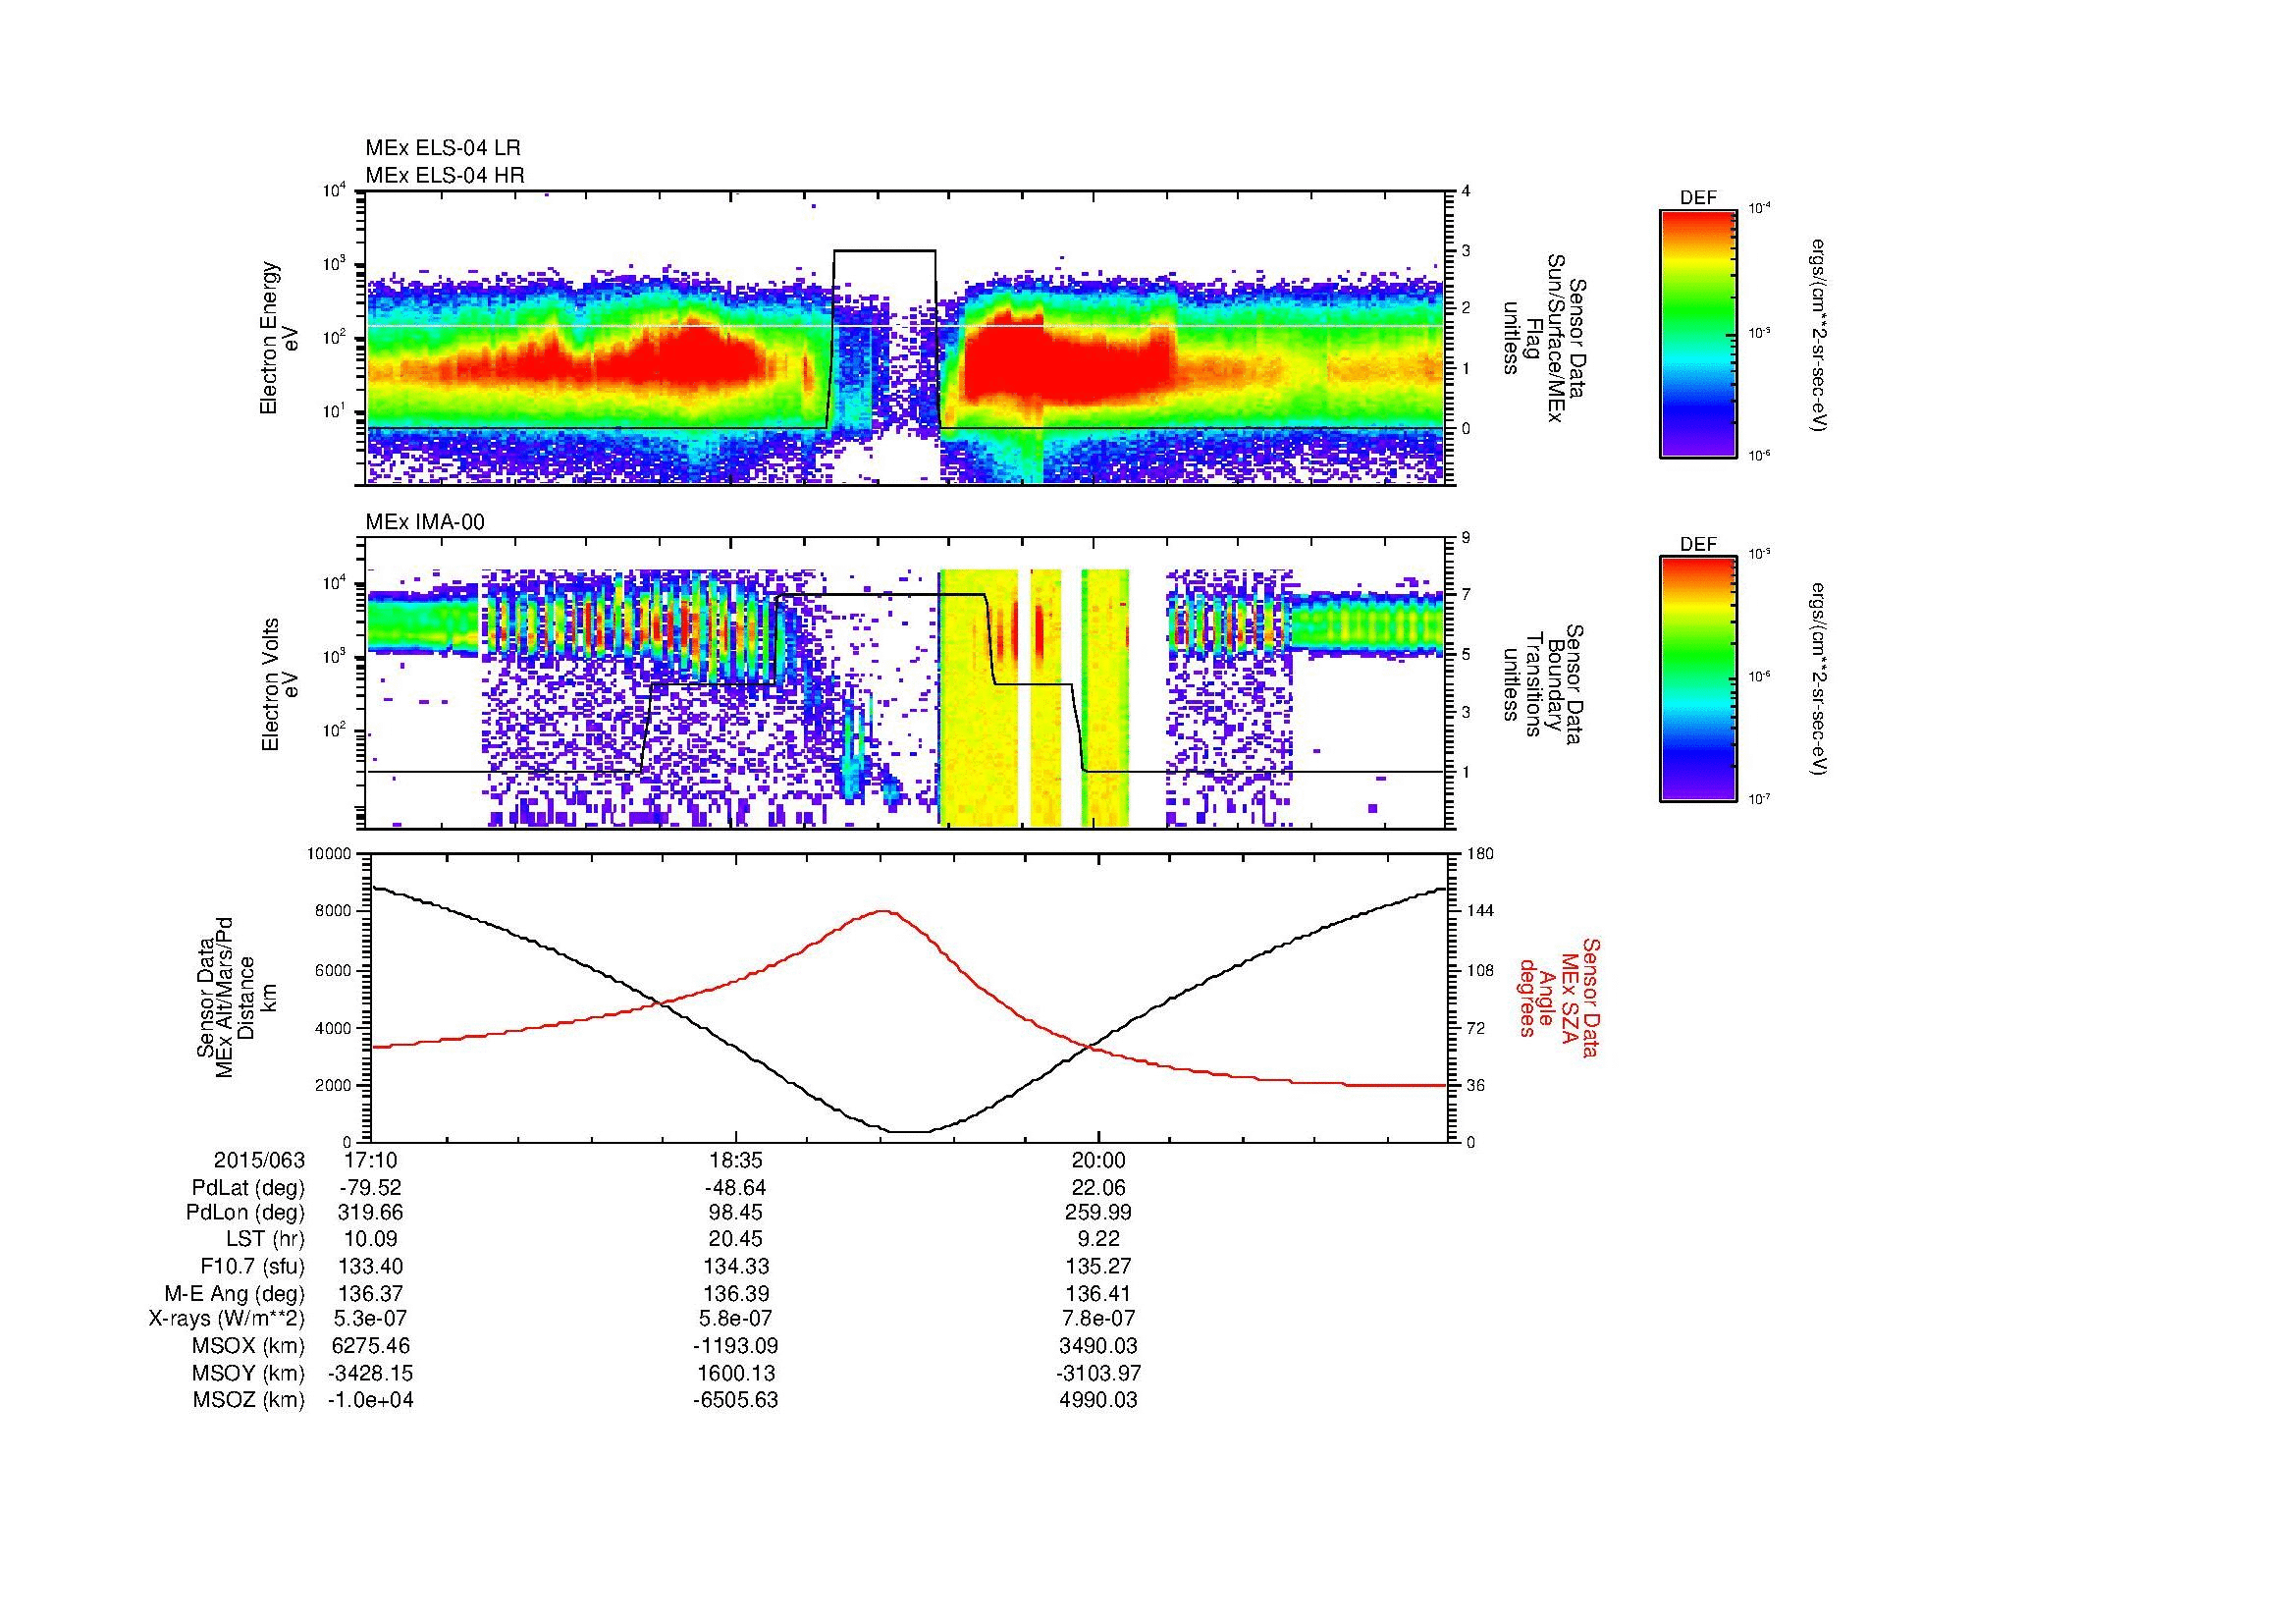Click the 'MSOY (km)' row label

[x=249, y=1373]
